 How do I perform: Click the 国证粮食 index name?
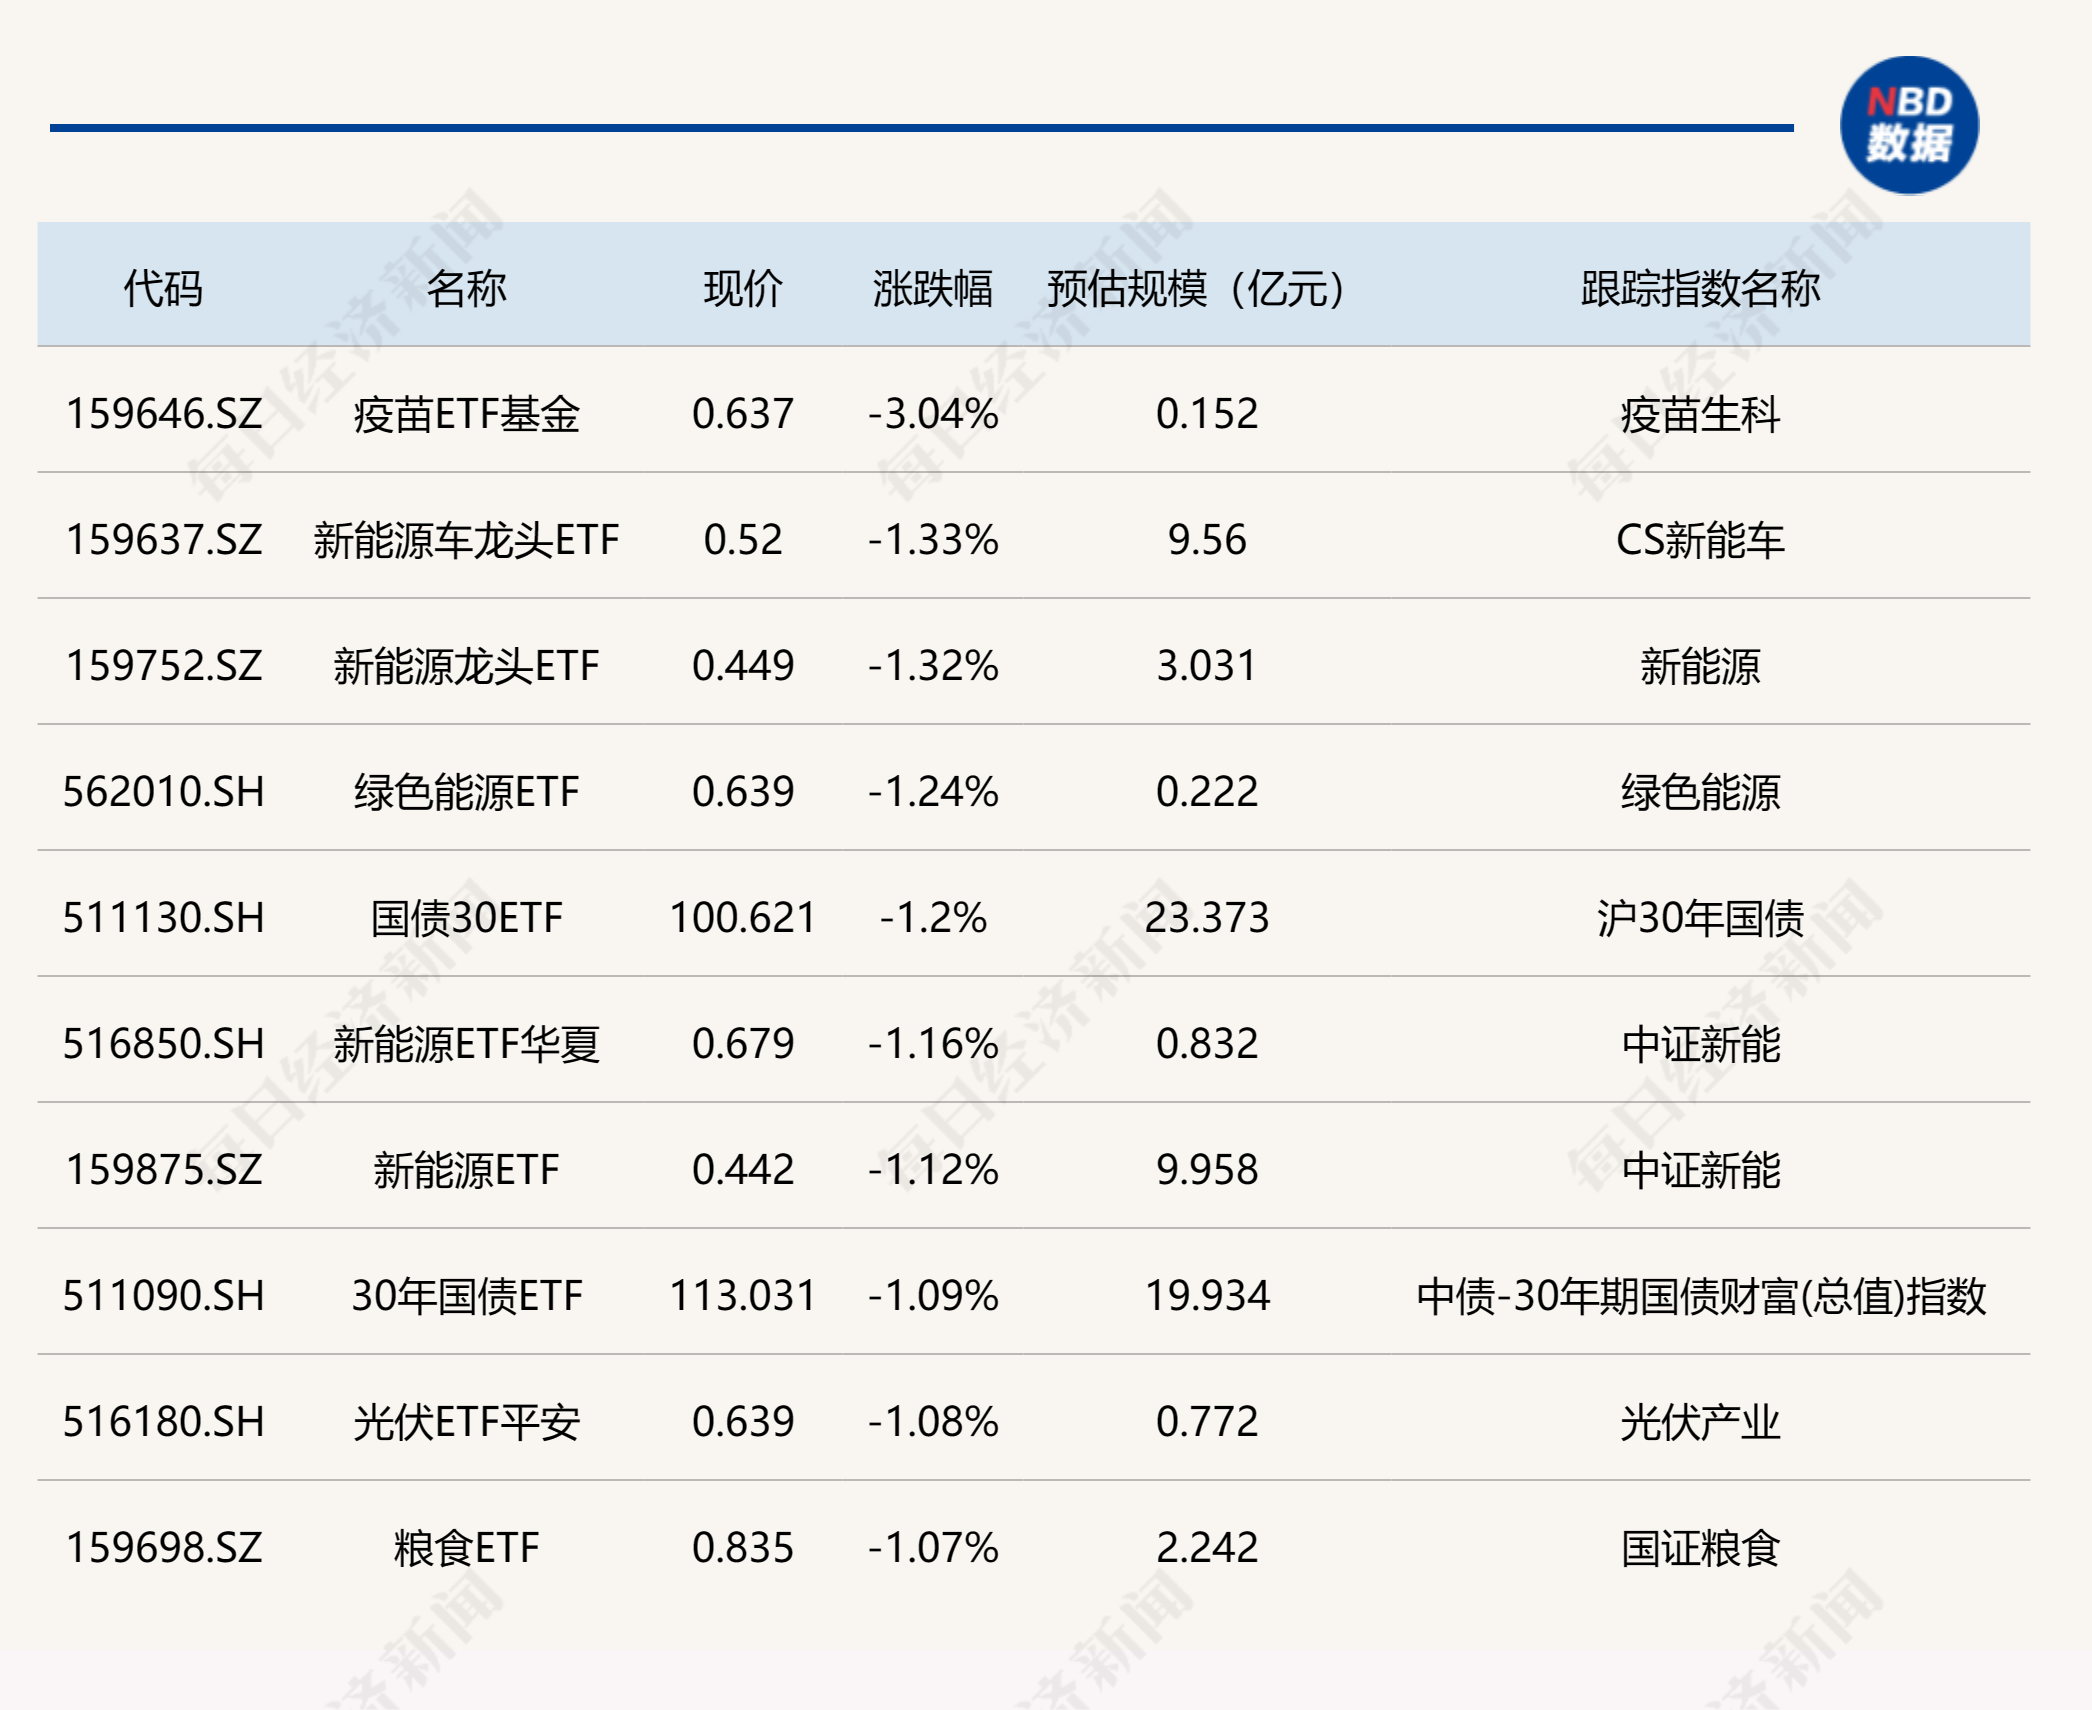[x=1700, y=1548]
